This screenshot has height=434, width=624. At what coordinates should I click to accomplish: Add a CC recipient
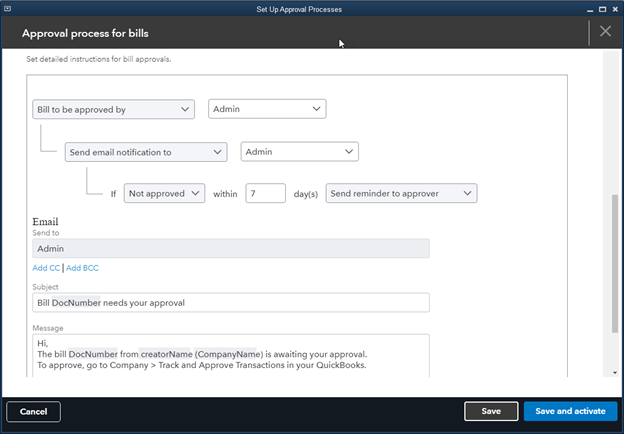tap(46, 268)
